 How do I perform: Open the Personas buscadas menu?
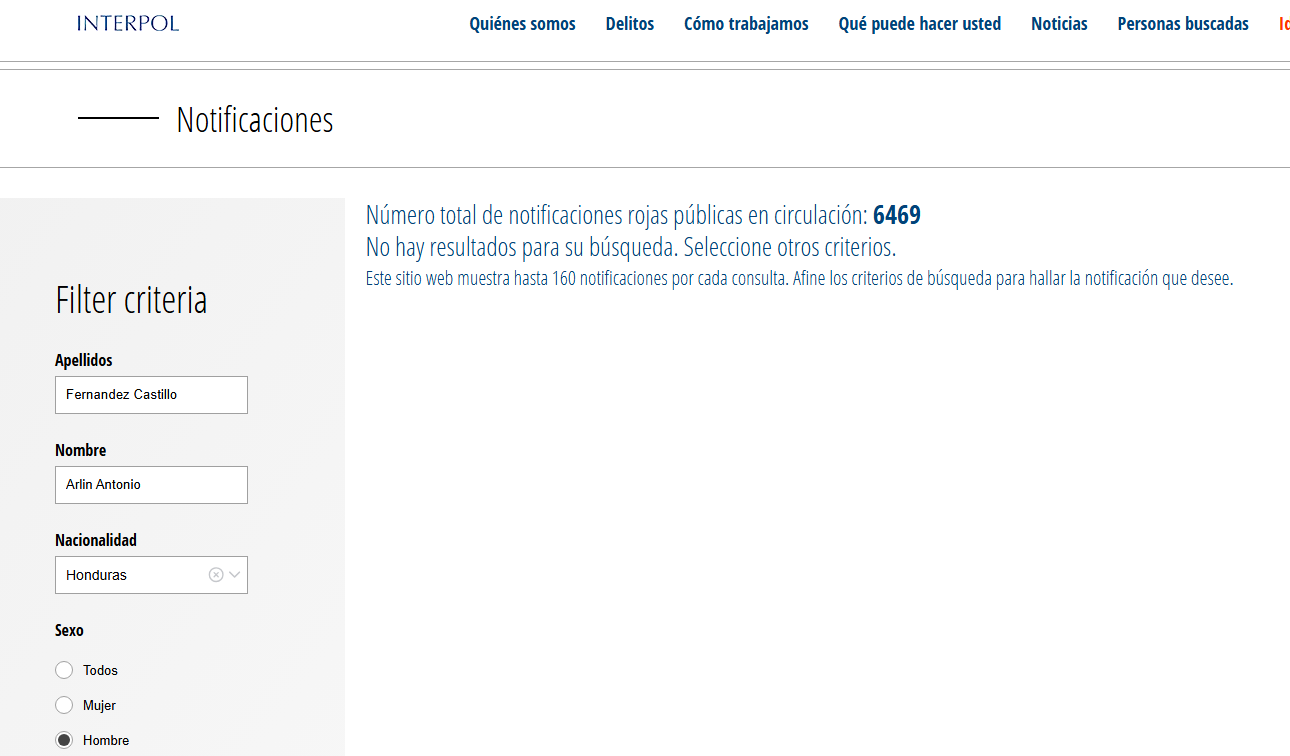coord(1183,24)
